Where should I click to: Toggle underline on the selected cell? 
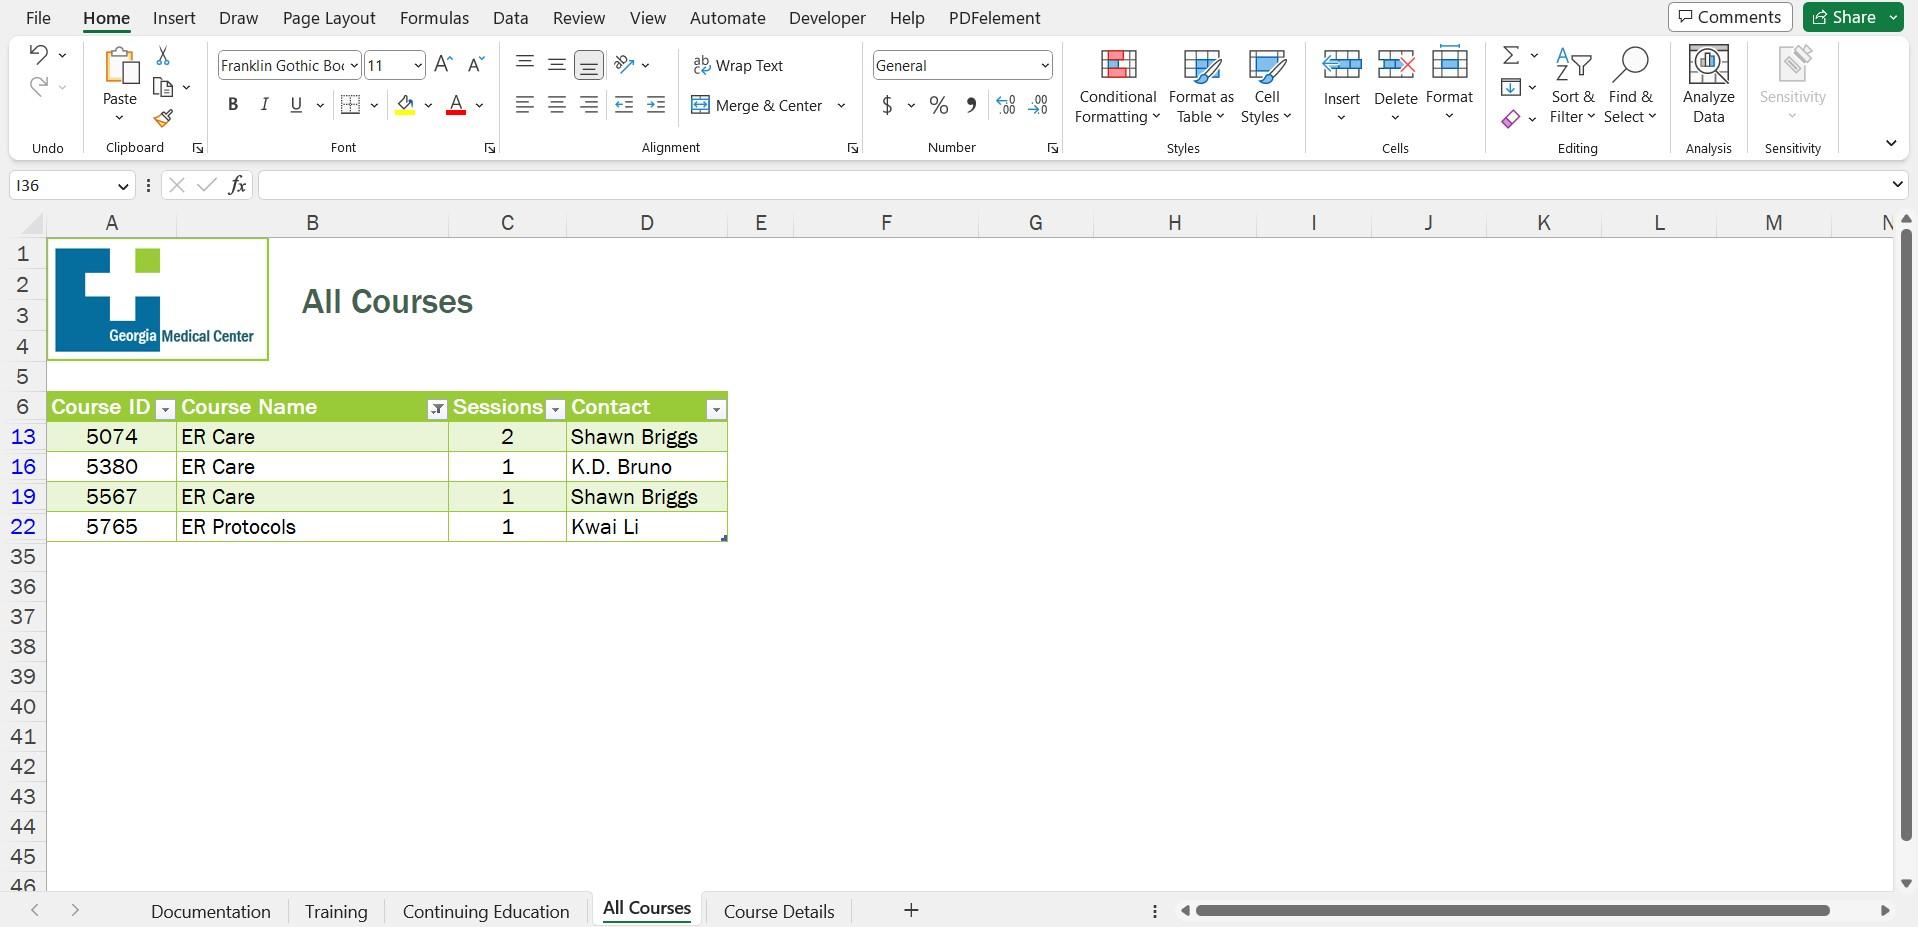(x=295, y=104)
